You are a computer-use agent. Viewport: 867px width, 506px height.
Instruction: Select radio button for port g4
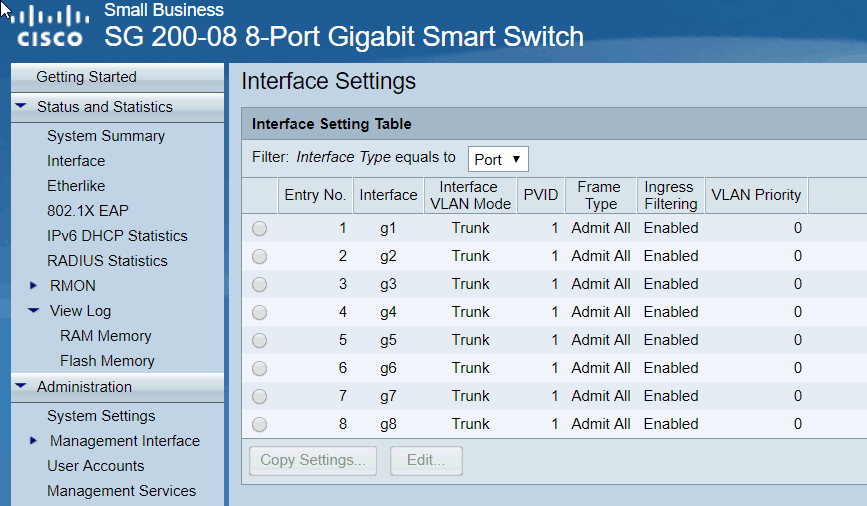(x=260, y=312)
